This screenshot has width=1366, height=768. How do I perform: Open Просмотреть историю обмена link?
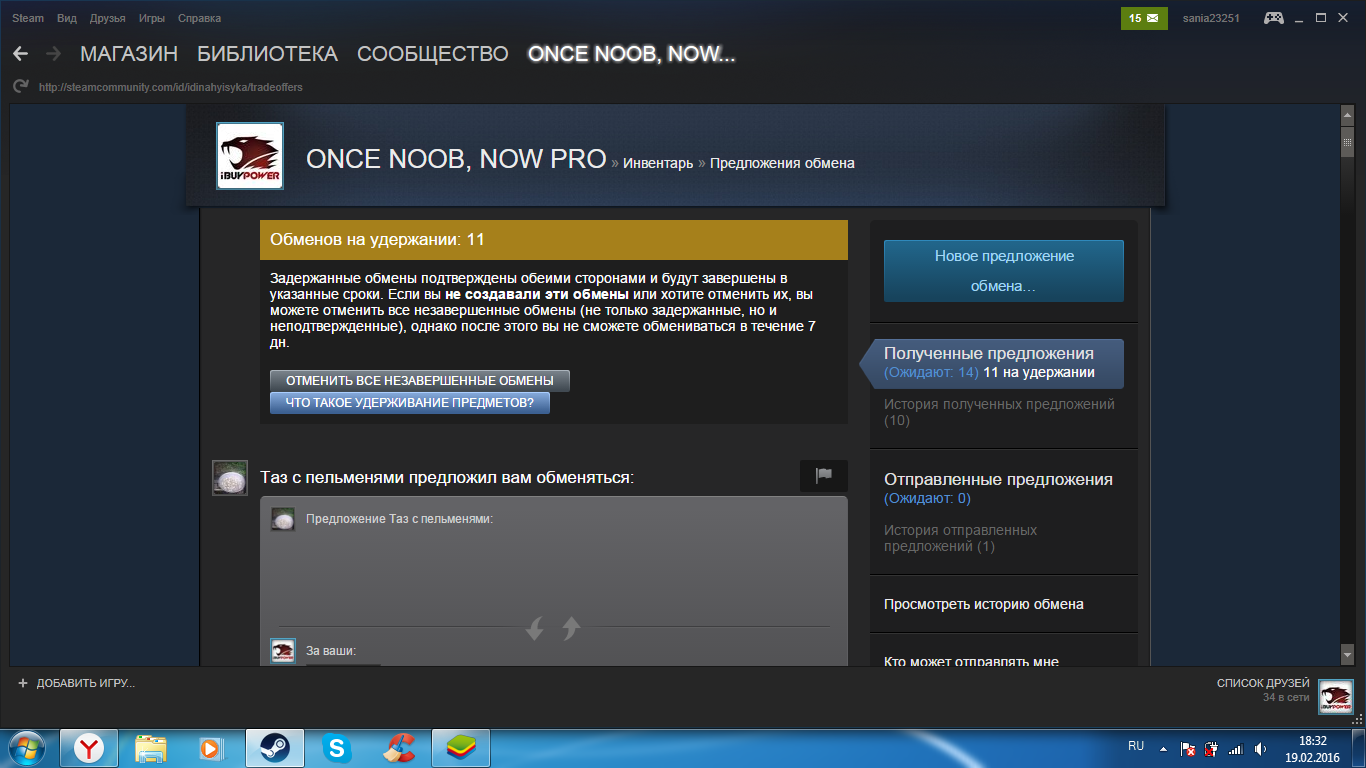[984, 604]
